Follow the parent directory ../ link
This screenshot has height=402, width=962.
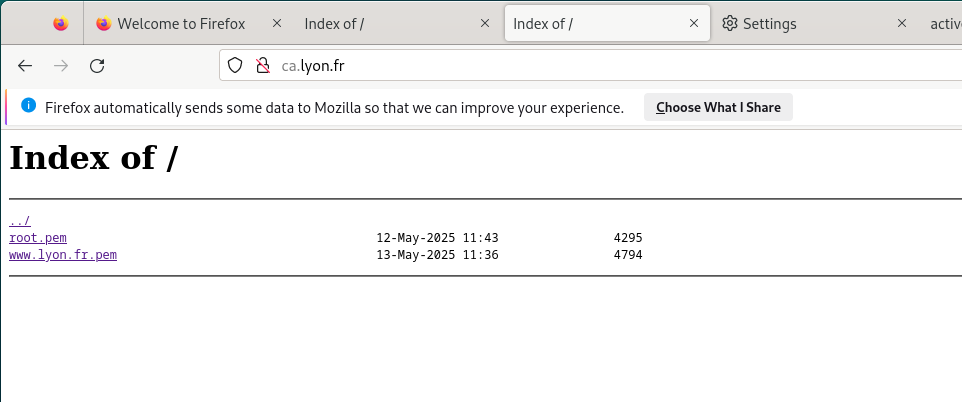point(20,221)
